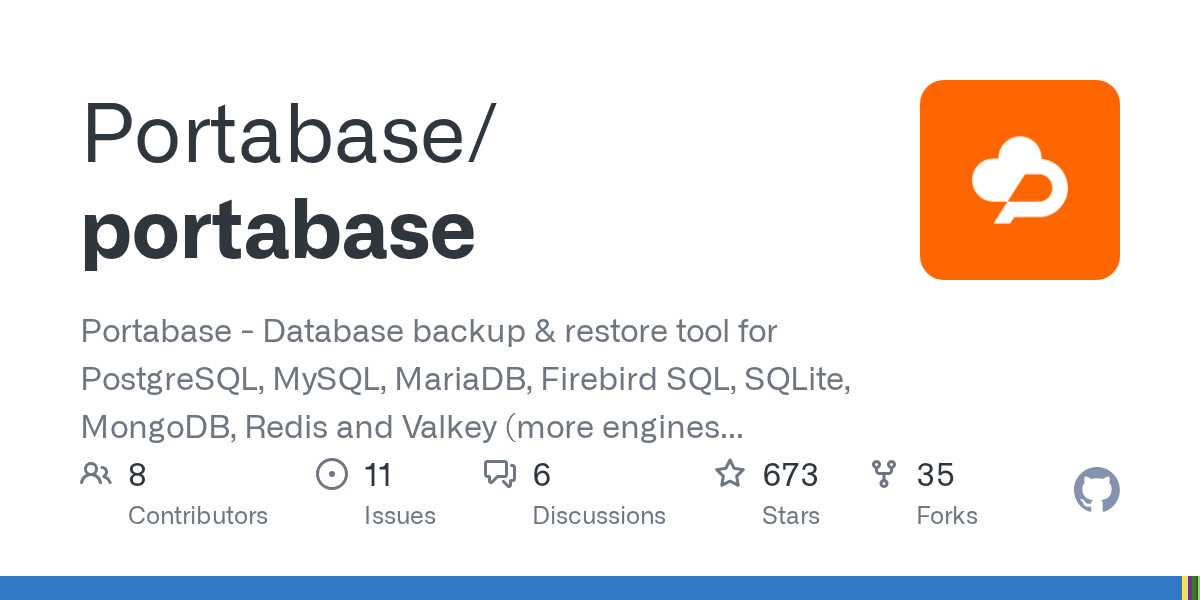Open the Contributors label
1200x600 pixels.
coord(198,516)
